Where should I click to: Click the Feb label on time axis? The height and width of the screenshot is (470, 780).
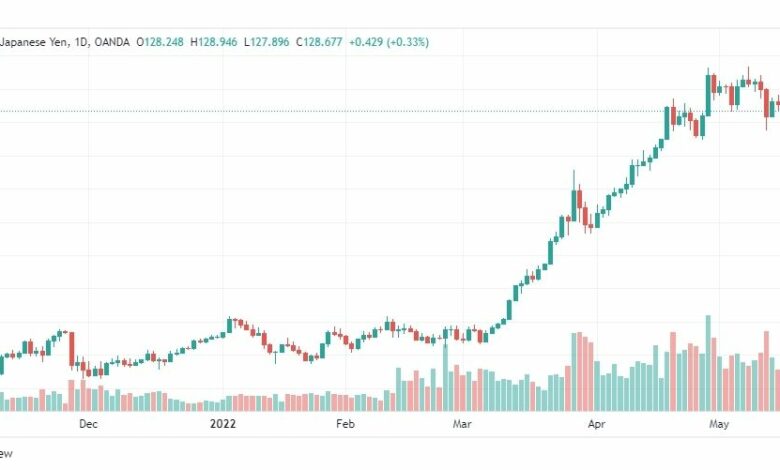[345, 424]
